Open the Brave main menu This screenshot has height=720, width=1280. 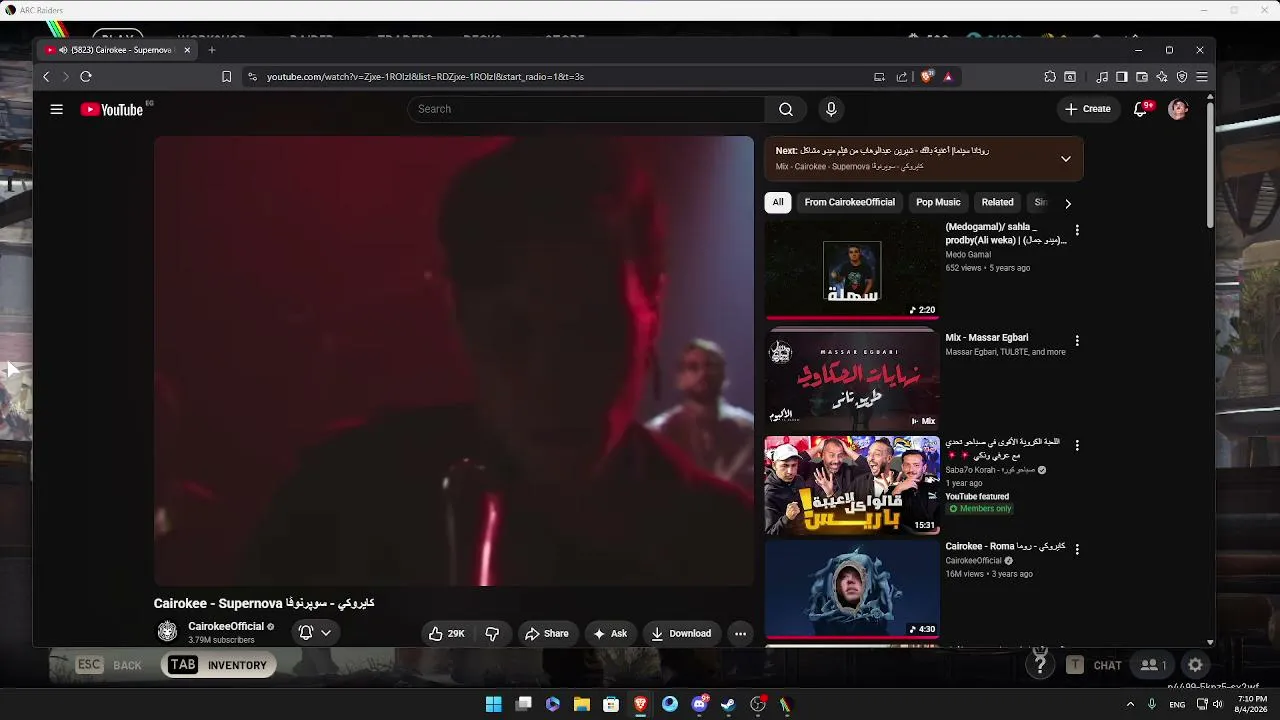click(x=1202, y=76)
